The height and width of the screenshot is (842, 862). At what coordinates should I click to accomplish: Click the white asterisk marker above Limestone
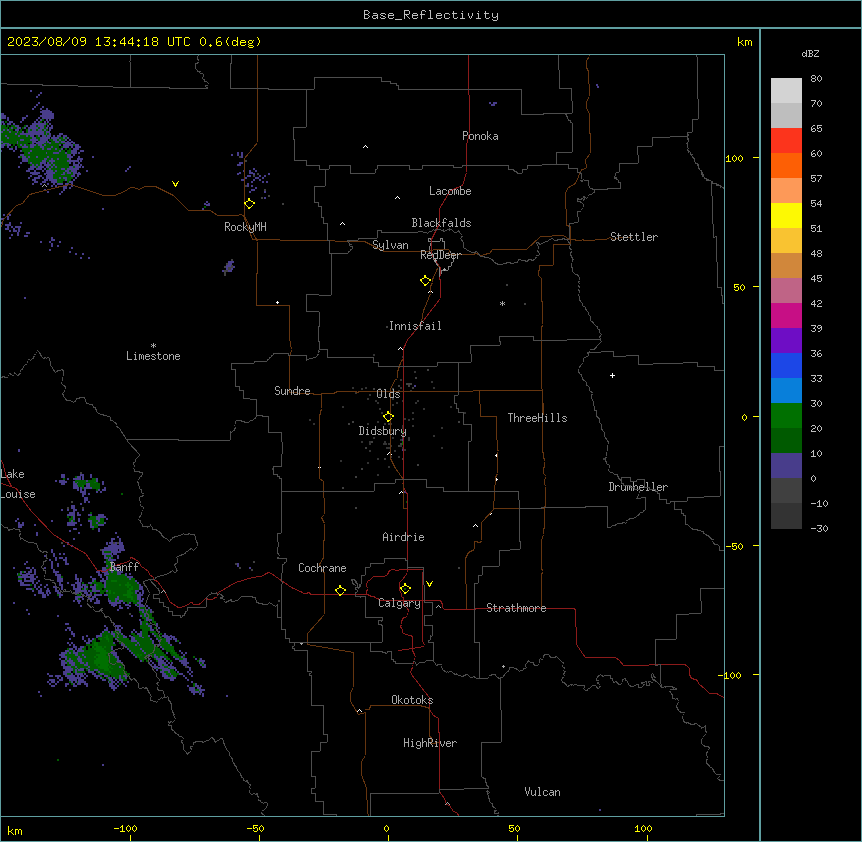coord(153,346)
